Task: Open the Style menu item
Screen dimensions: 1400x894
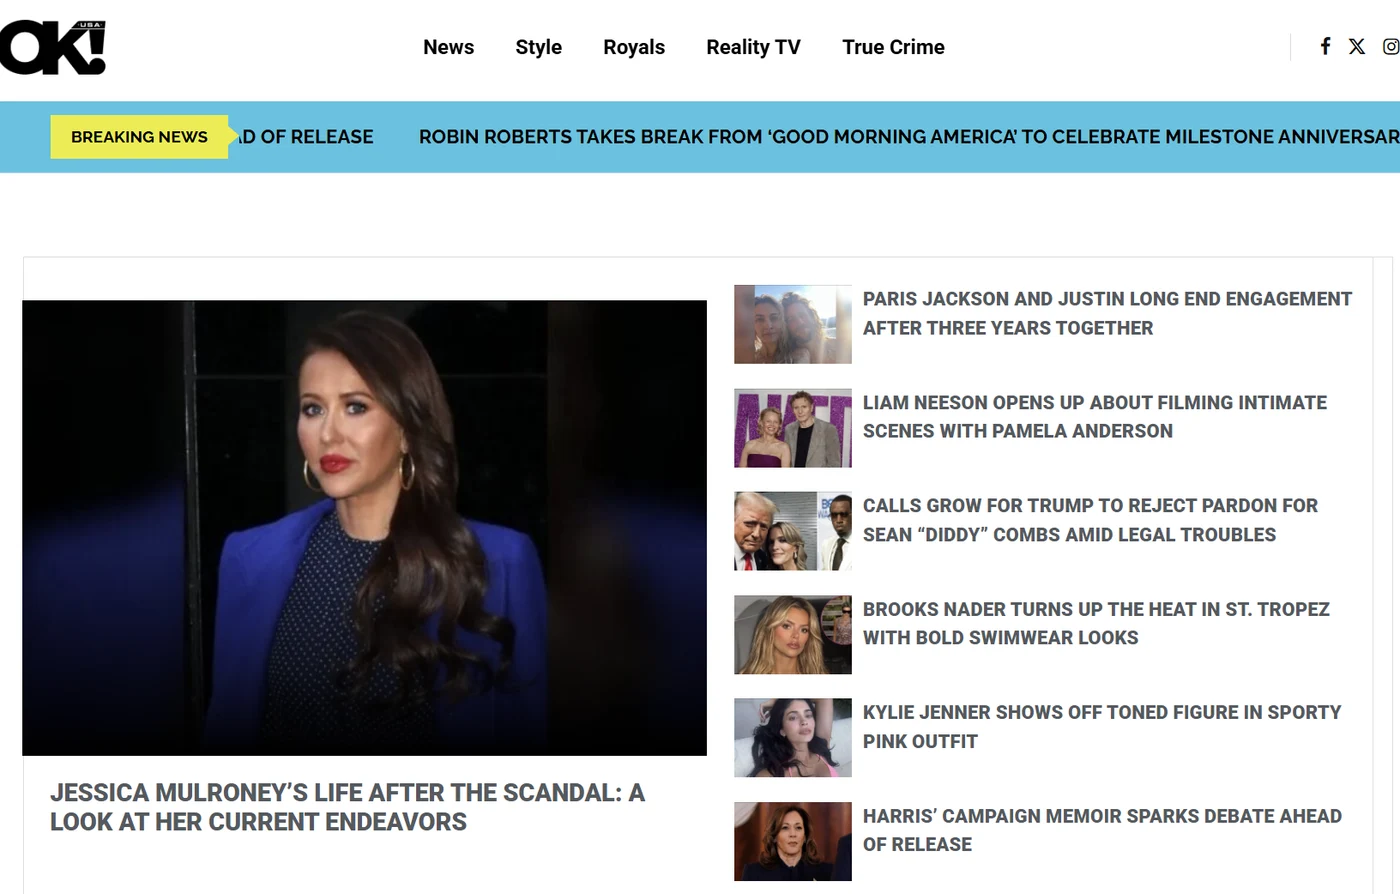Action: 538,47
